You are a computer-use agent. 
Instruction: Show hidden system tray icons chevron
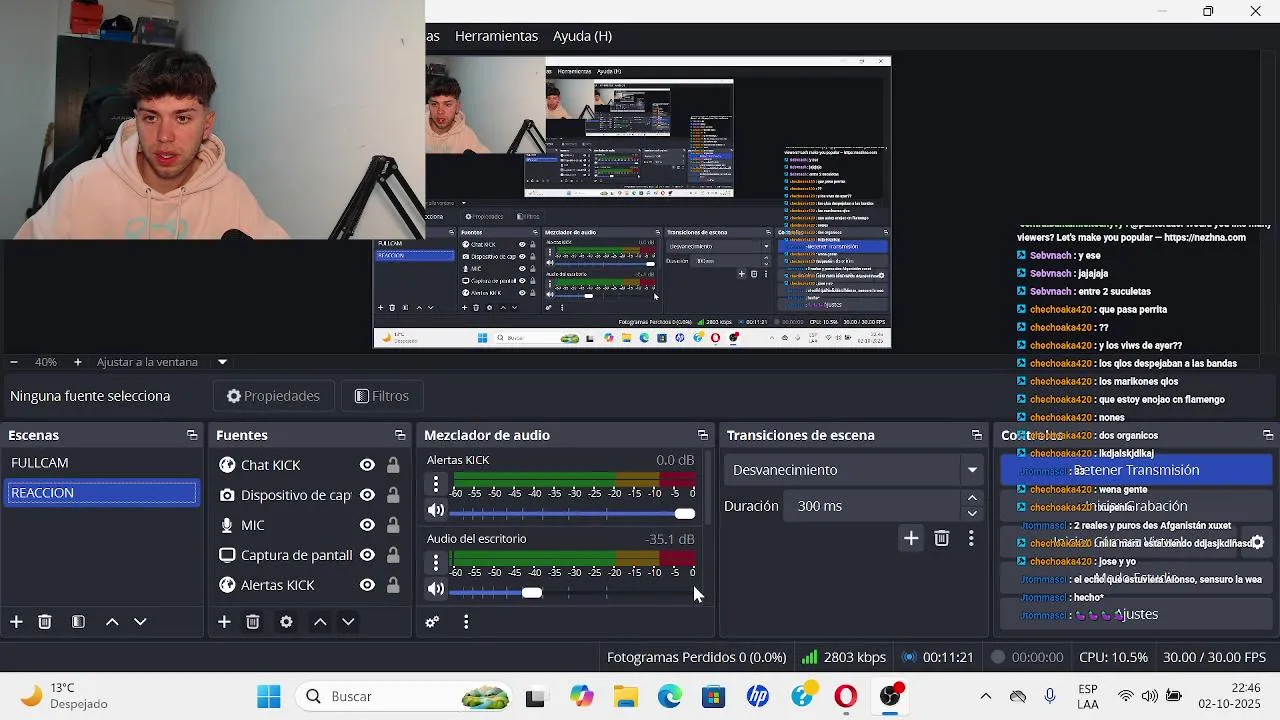coord(985,696)
